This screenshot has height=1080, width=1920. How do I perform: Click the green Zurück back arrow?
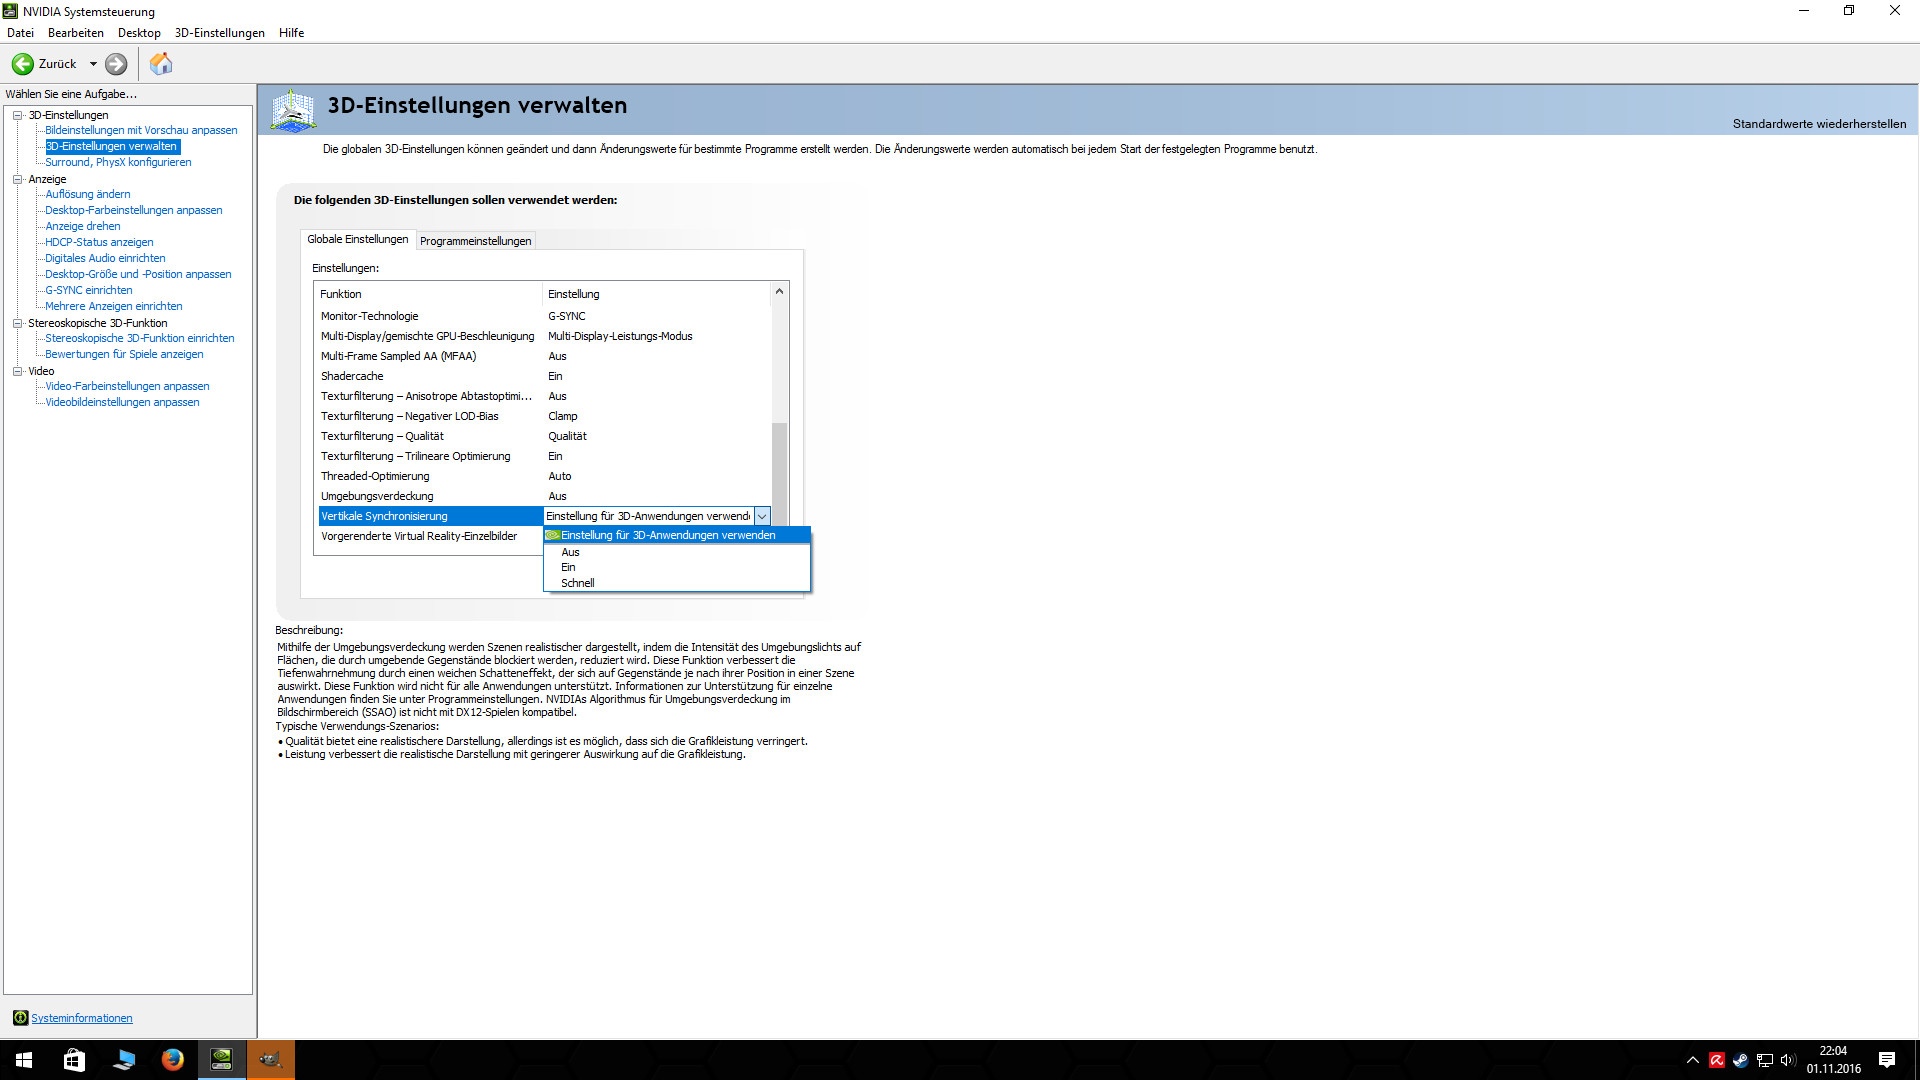(23, 64)
